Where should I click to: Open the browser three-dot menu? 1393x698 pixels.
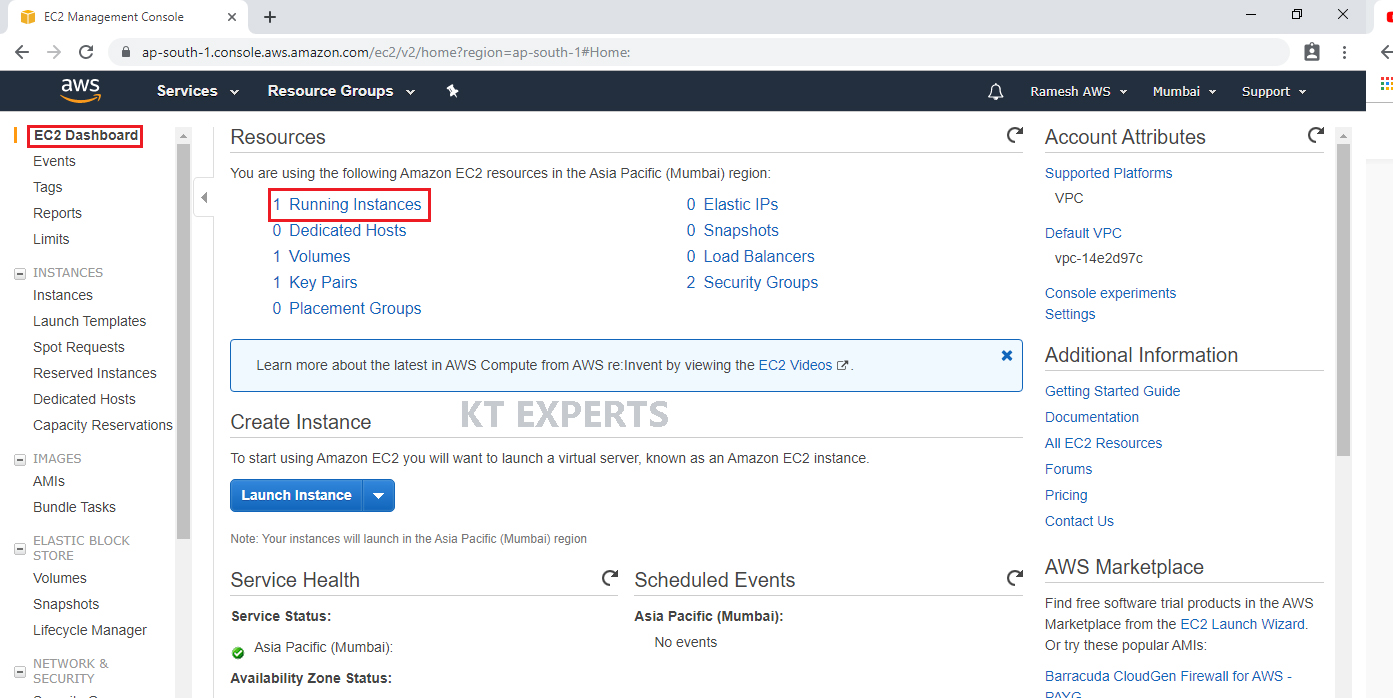tap(1345, 52)
